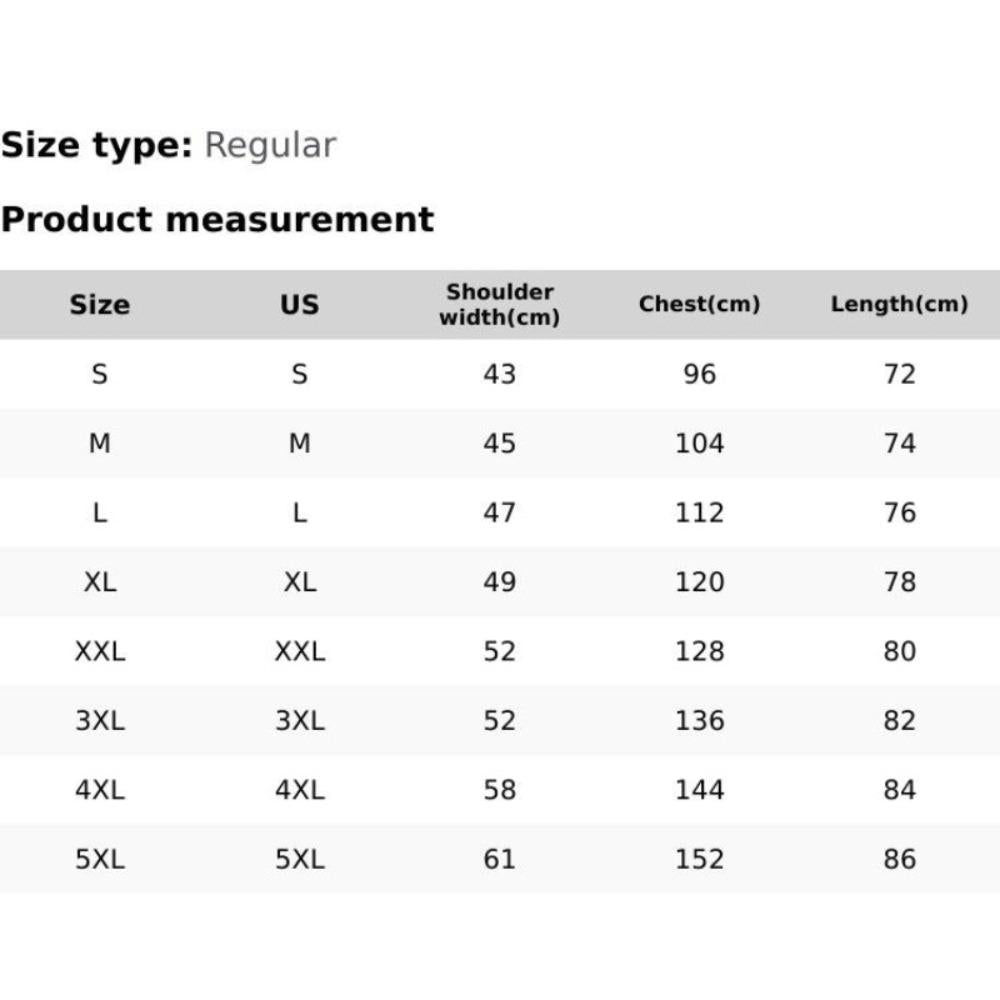Select the 3XL size cell
Image resolution: width=1000 pixels, height=1000 pixels.
[x=99, y=721]
